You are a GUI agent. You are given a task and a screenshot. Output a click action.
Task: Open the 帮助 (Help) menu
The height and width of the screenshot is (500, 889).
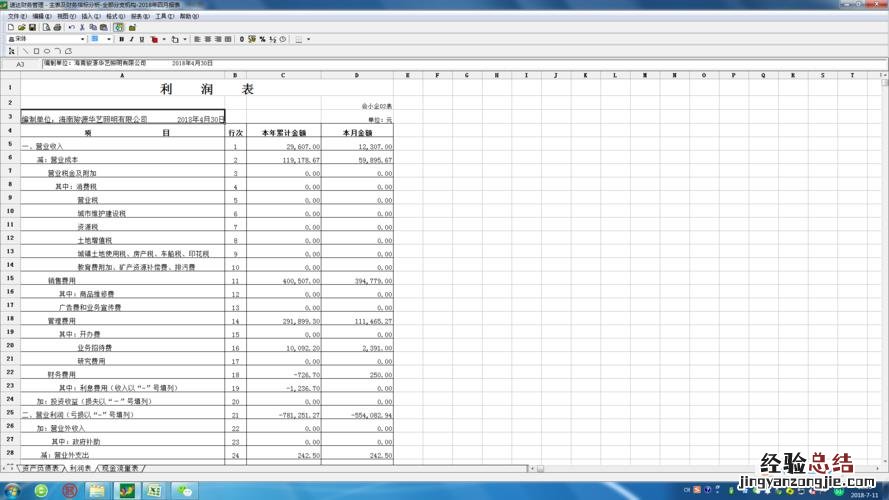point(189,16)
